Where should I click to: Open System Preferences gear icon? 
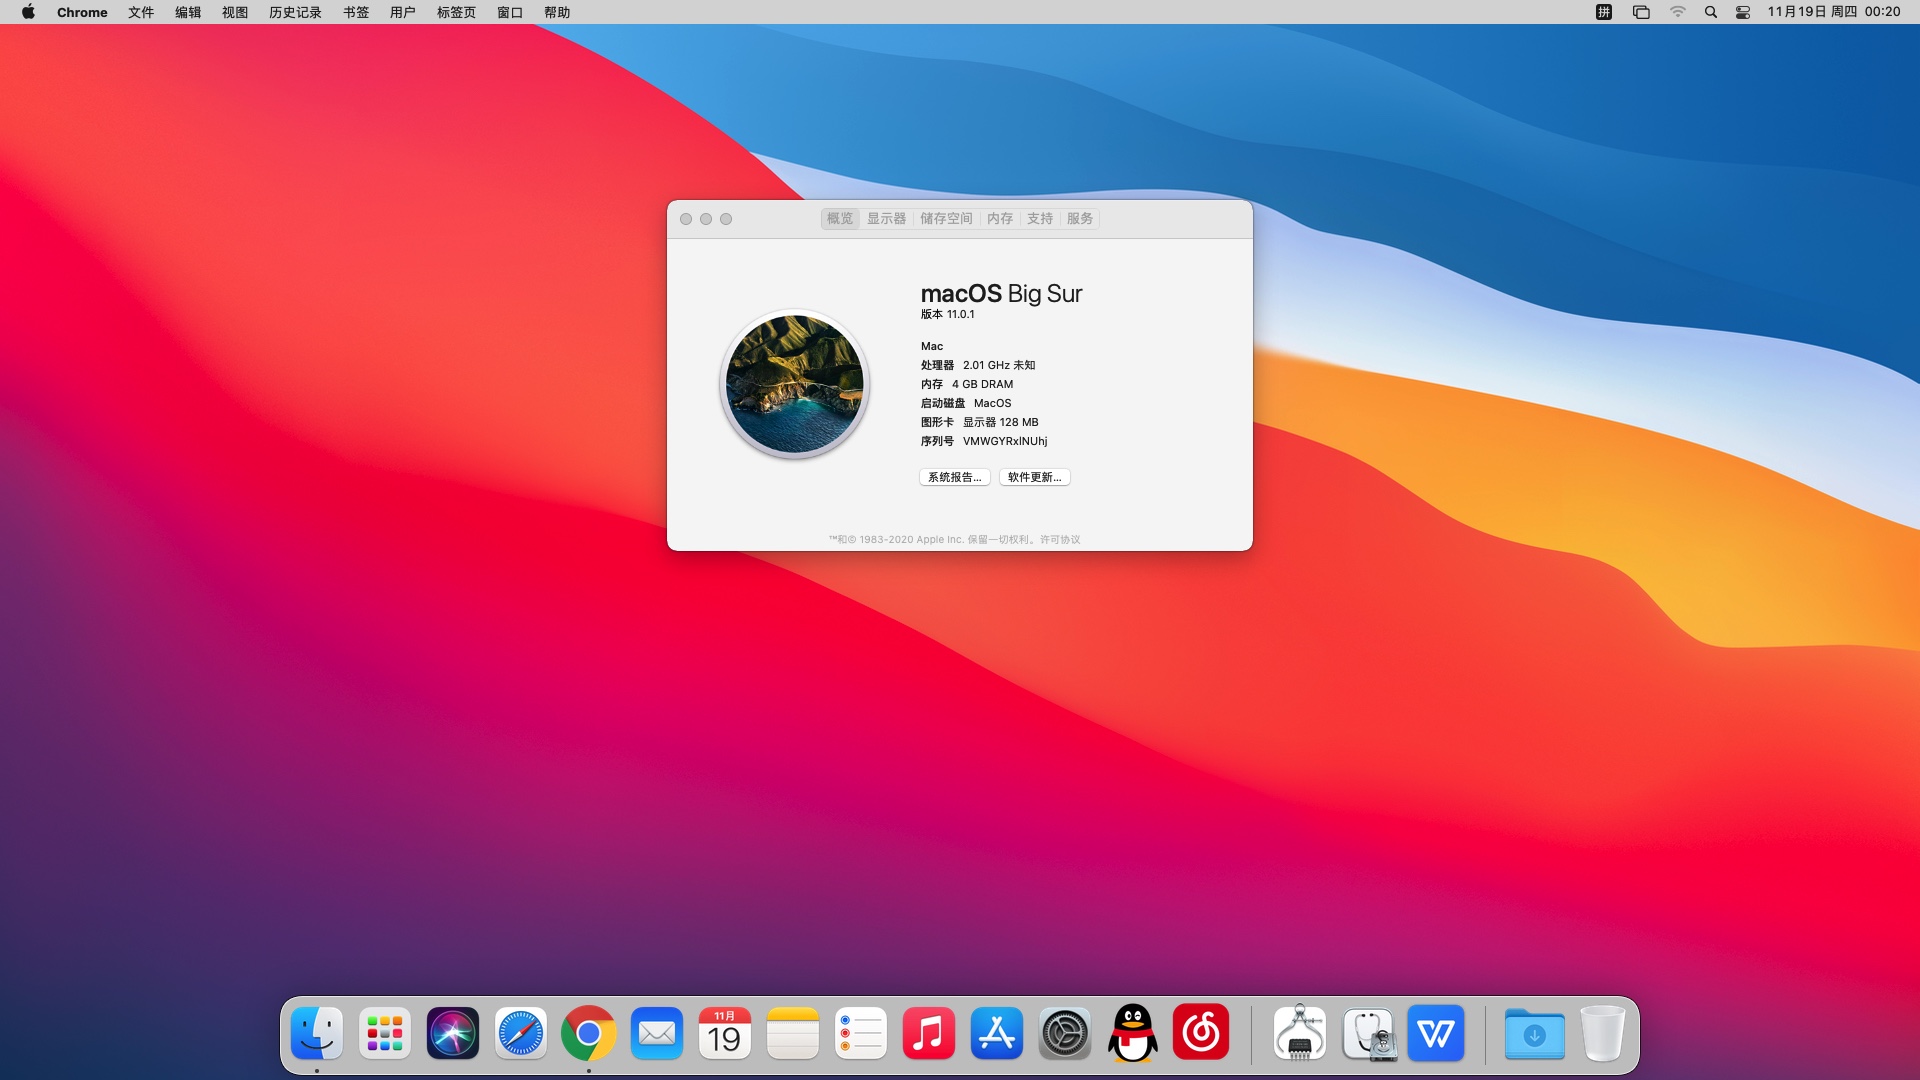[x=1065, y=1034]
